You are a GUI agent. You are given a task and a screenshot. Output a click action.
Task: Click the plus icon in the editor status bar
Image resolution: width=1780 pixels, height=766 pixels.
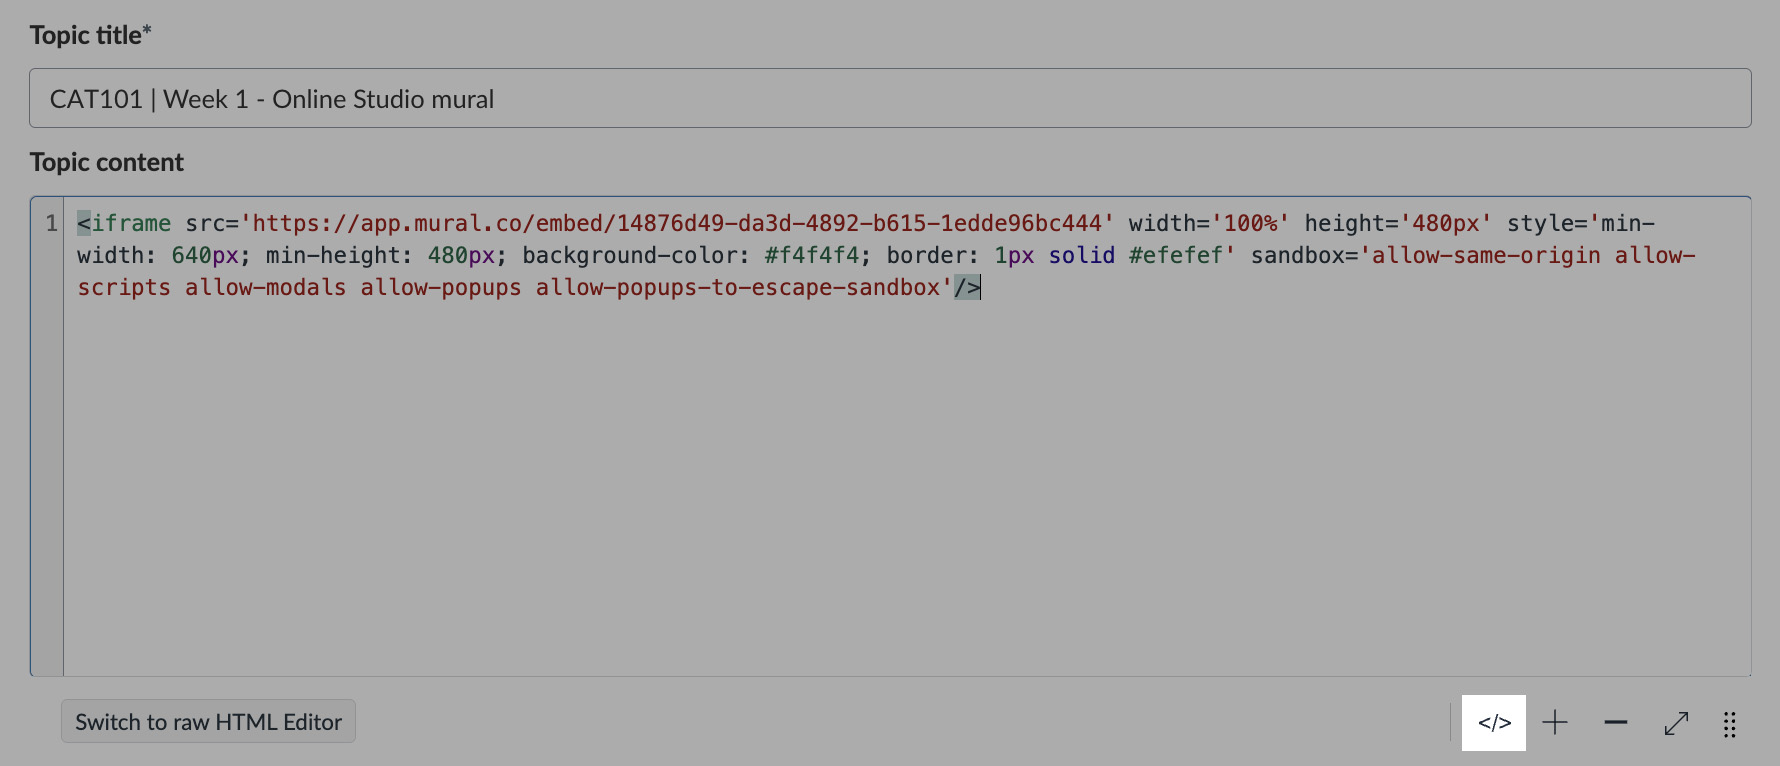point(1555,723)
